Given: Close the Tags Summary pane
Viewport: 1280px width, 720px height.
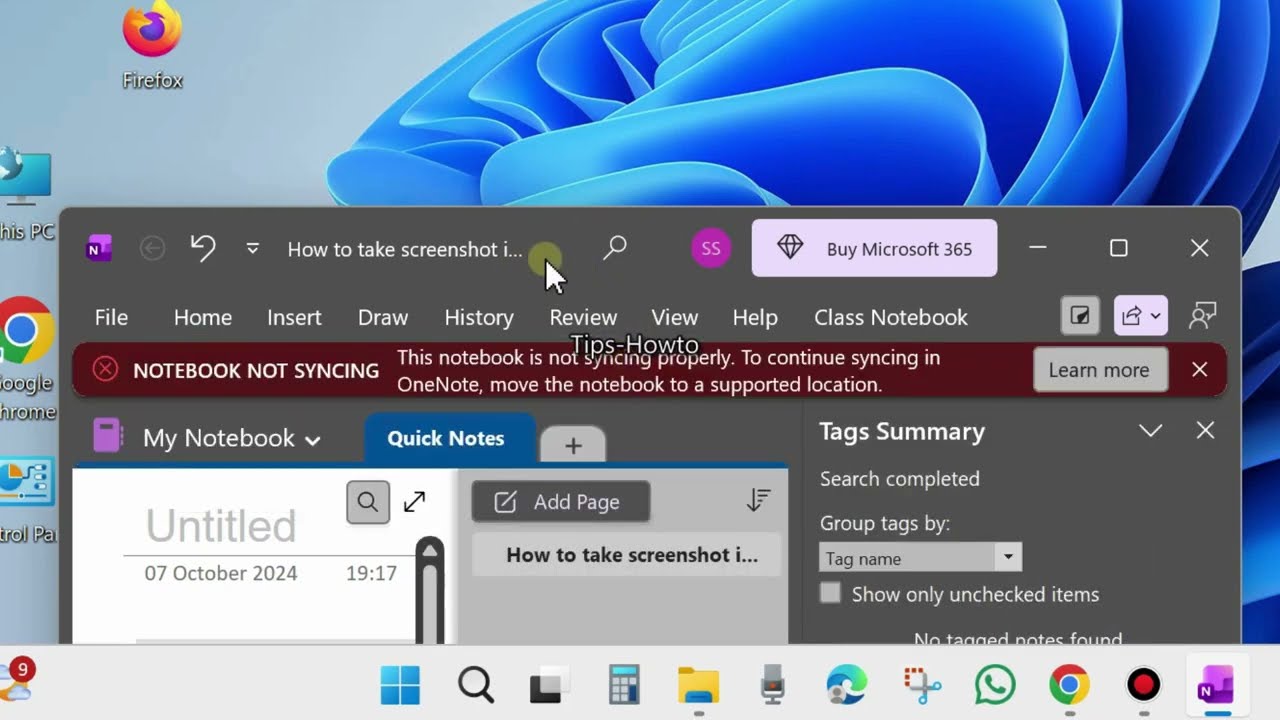Looking at the screenshot, I should click(x=1205, y=430).
